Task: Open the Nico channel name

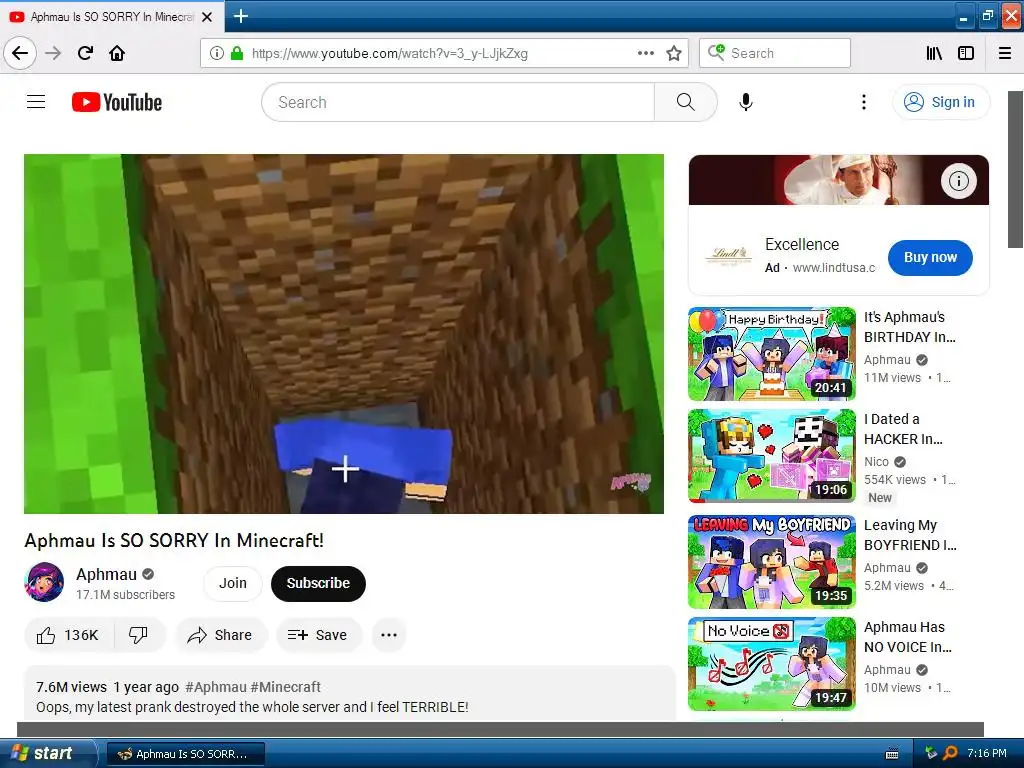Action: point(876,462)
